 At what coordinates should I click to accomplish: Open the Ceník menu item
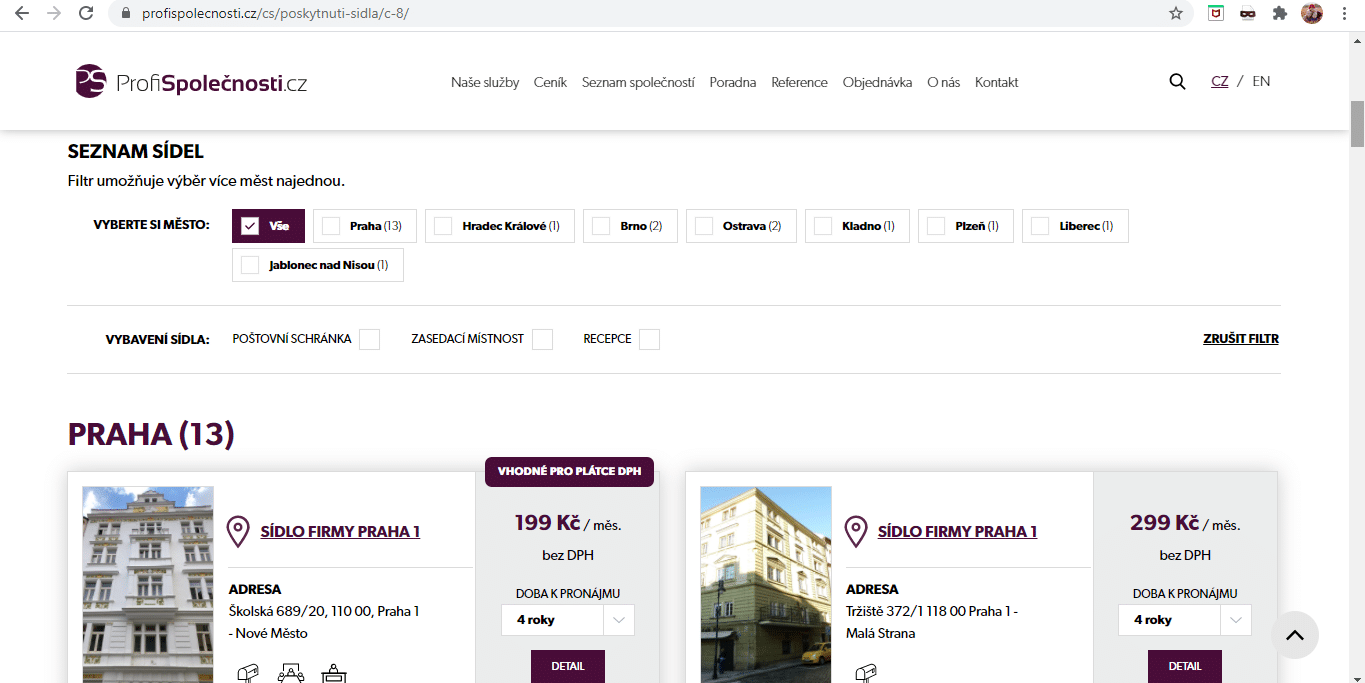click(x=550, y=82)
